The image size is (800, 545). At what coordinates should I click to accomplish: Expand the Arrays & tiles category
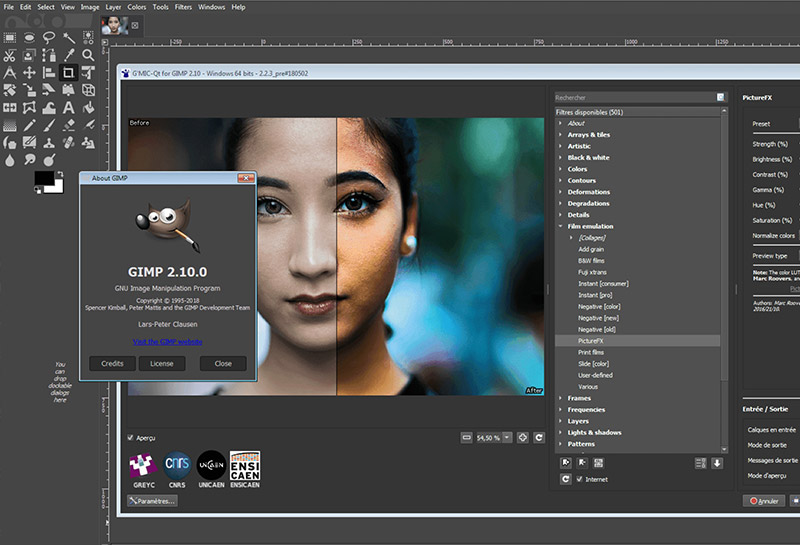pyautogui.click(x=560, y=135)
